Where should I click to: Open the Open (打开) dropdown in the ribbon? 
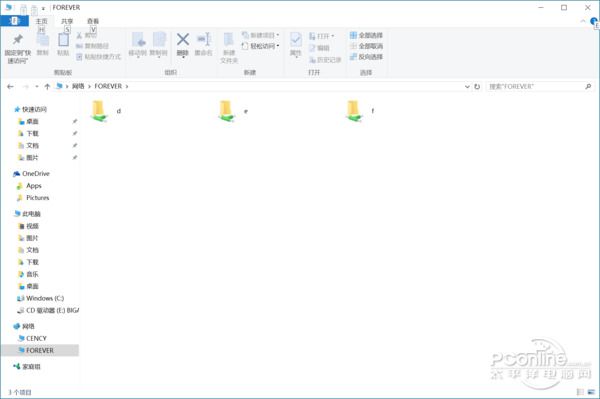point(321,36)
